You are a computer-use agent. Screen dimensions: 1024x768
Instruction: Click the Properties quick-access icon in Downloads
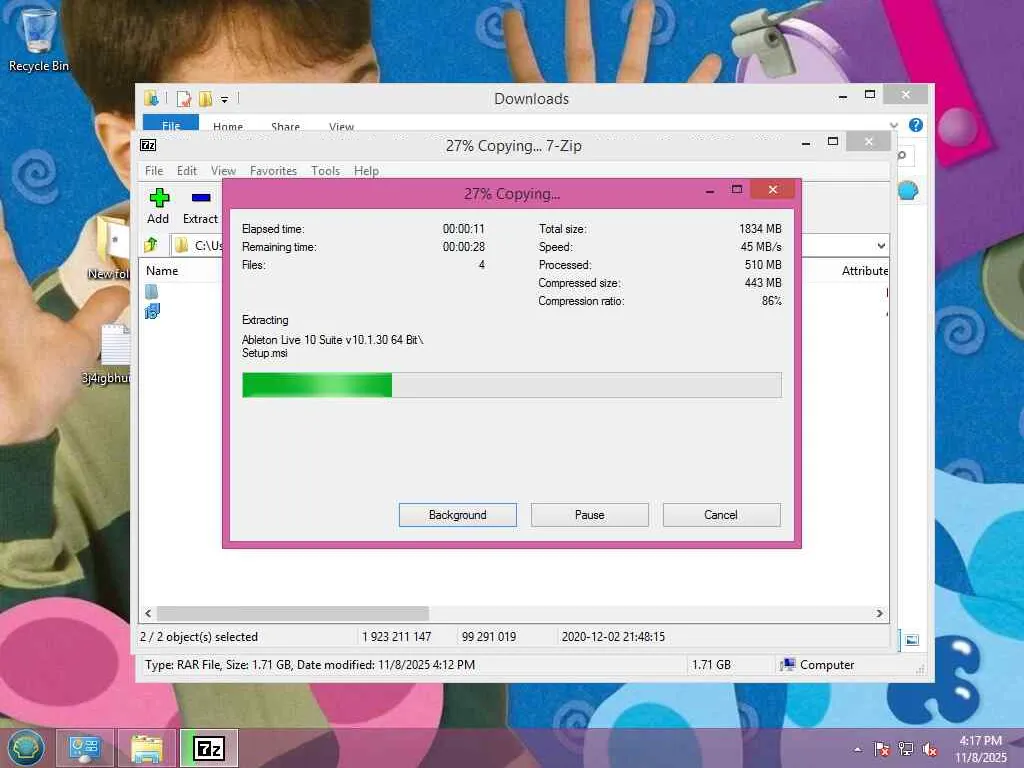[184, 99]
